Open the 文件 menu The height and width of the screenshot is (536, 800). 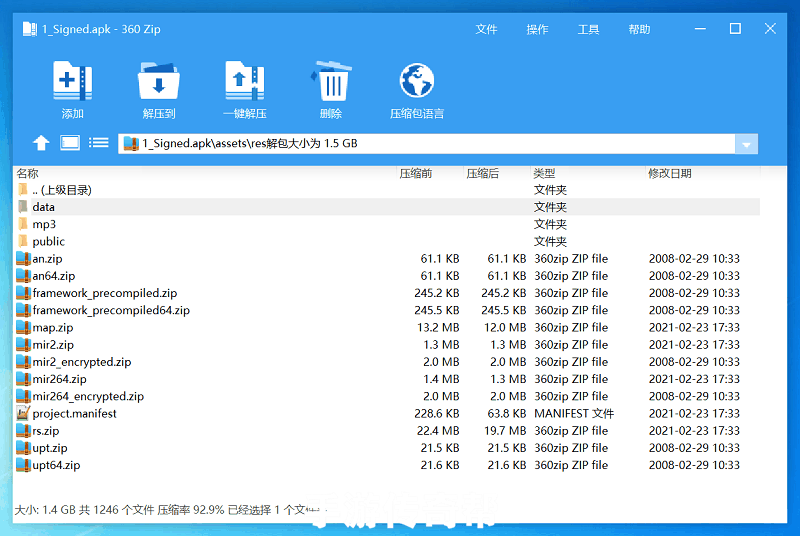[x=486, y=30]
